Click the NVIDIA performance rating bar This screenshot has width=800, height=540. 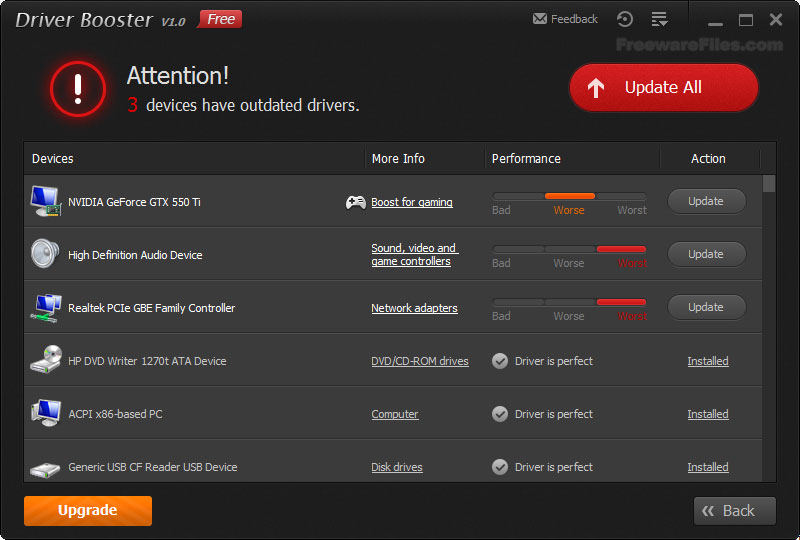569,196
